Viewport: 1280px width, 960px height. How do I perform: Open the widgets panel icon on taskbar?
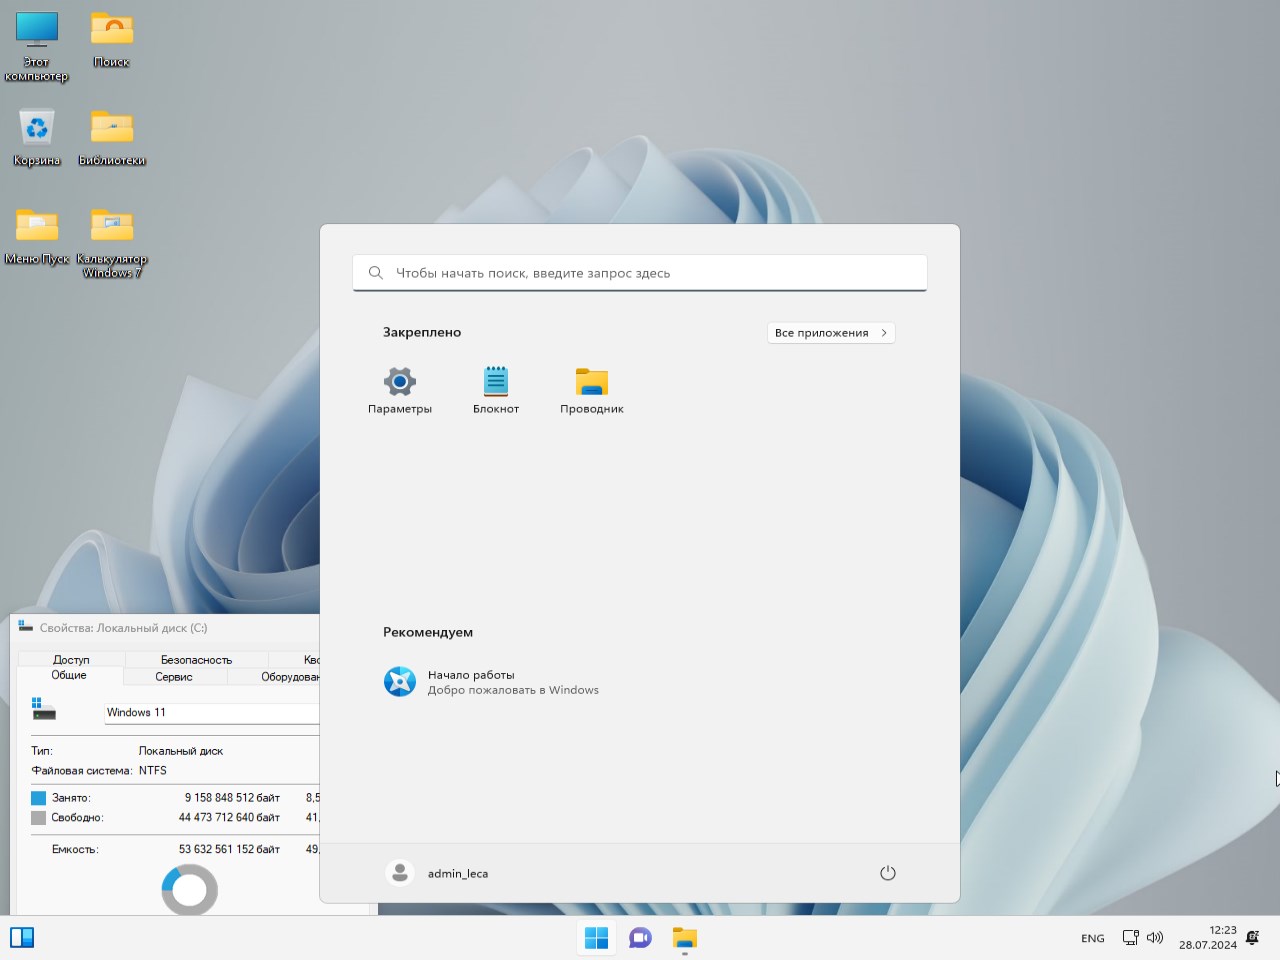coord(22,938)
